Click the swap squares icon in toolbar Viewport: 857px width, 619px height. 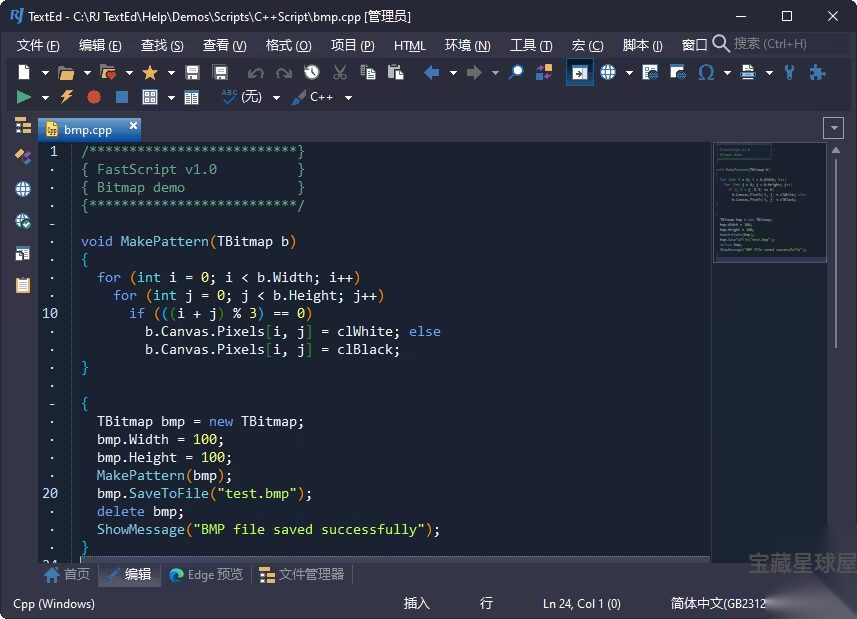(544, 72)
